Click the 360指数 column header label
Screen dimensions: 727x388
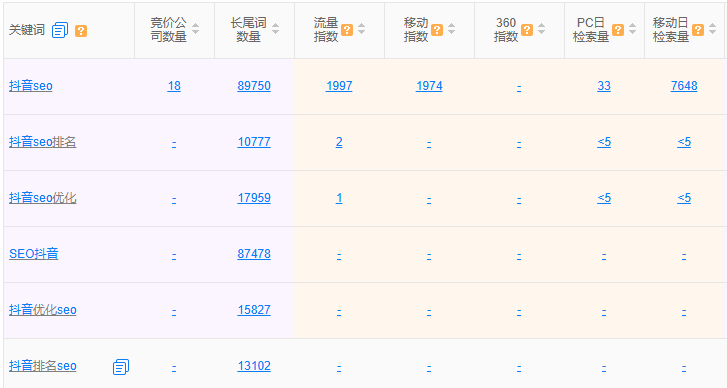505,30
